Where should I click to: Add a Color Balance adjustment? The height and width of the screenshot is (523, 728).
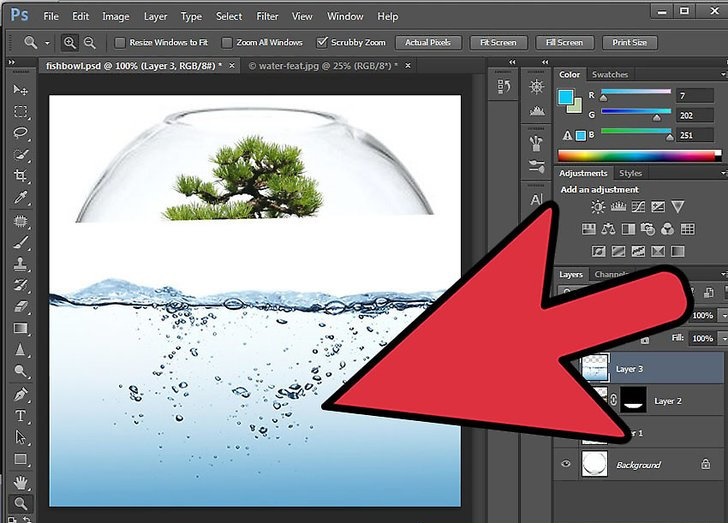point(608,229)
